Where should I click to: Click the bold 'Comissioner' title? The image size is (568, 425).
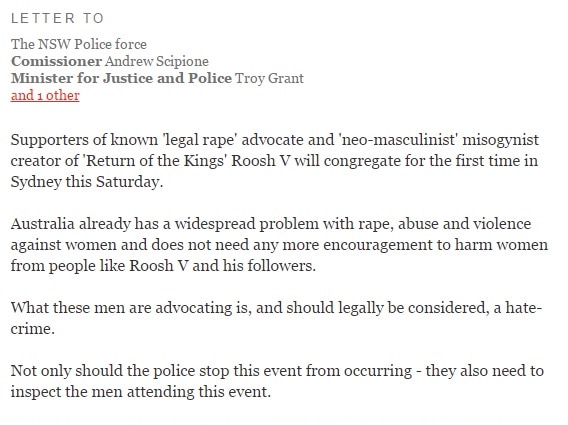56,61
